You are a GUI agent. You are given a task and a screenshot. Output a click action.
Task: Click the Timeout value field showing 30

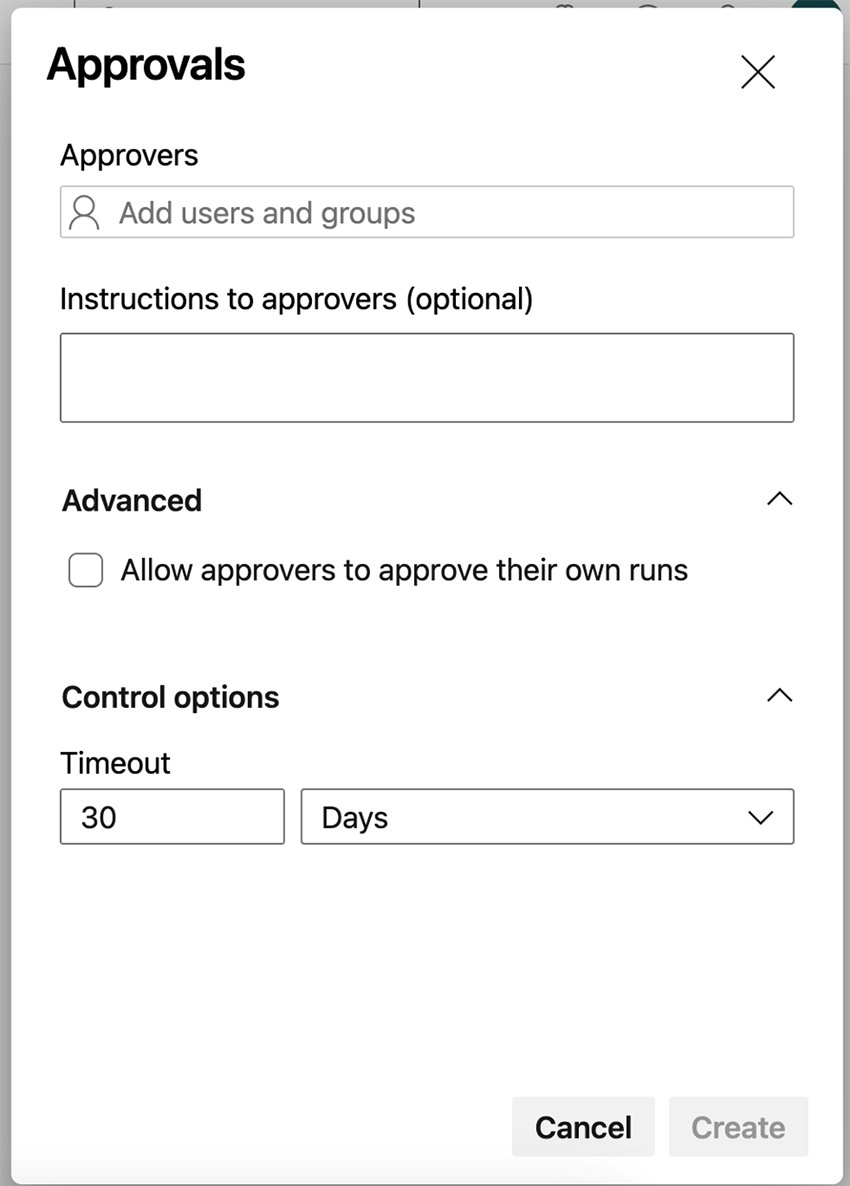[172, 817]
